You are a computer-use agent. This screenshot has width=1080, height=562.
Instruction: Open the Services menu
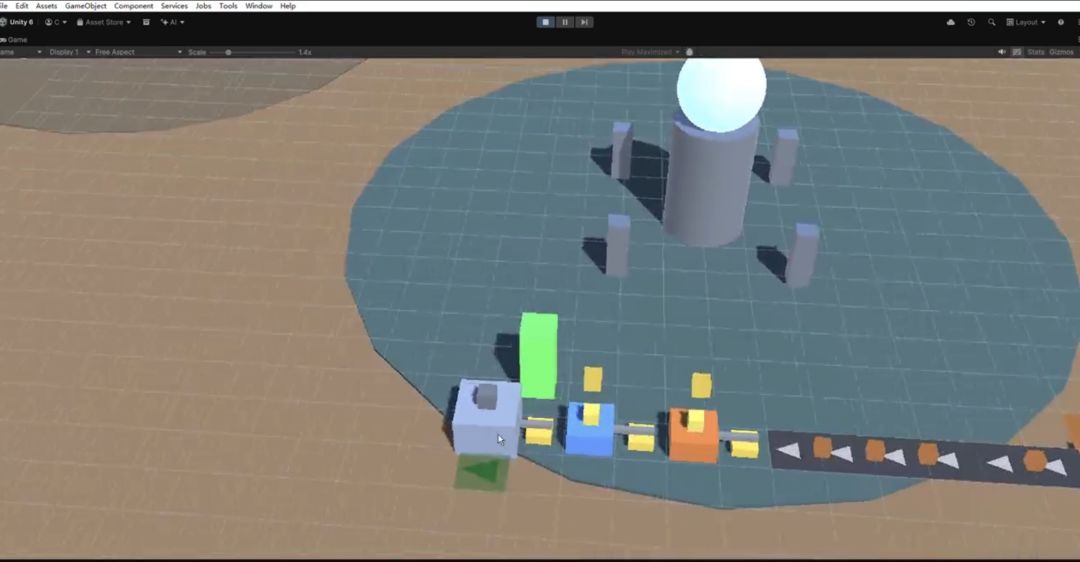pyautogui.click(x=174, y=6)
